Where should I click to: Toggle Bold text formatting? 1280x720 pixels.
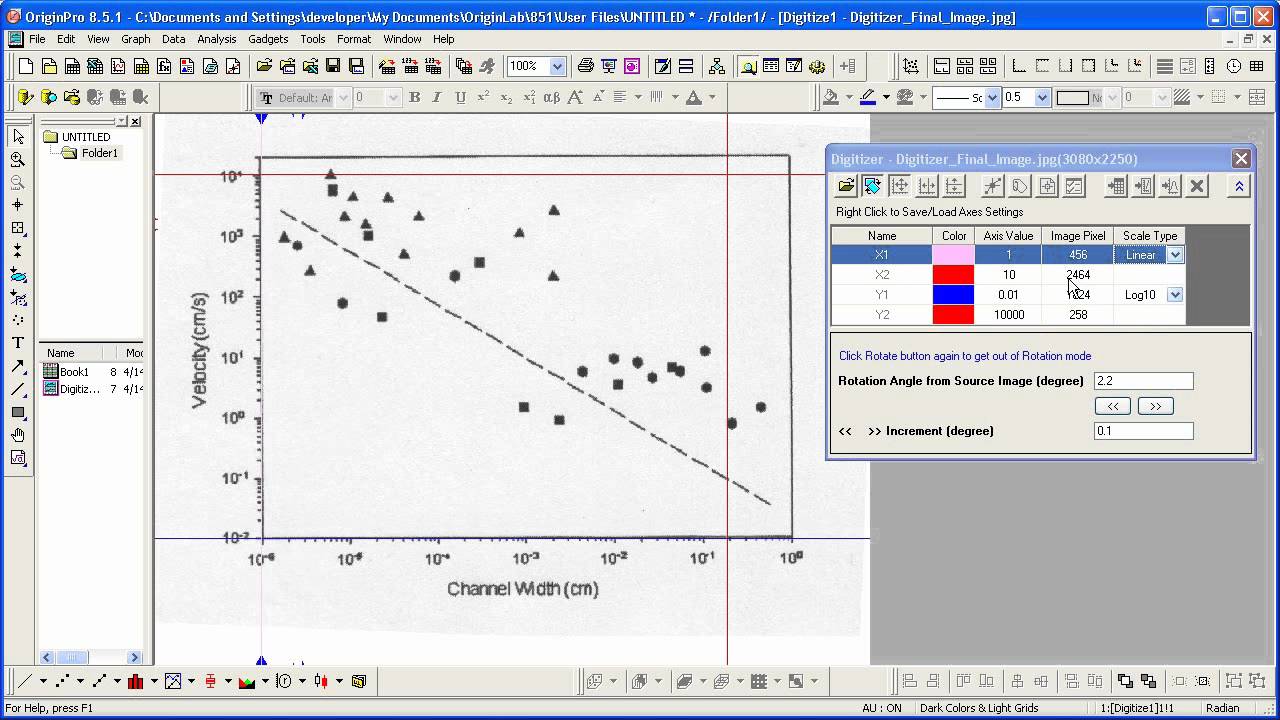[414, 97]
